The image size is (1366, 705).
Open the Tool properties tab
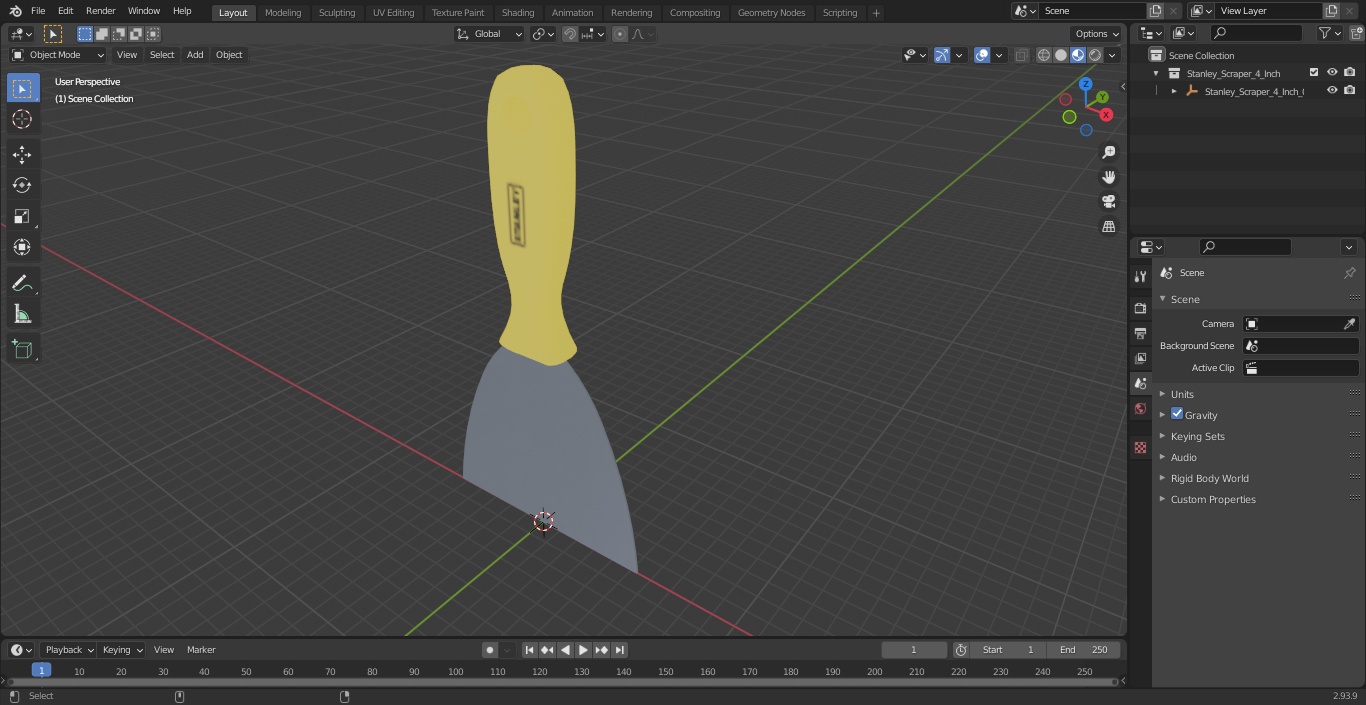[x=1140, y=276]
